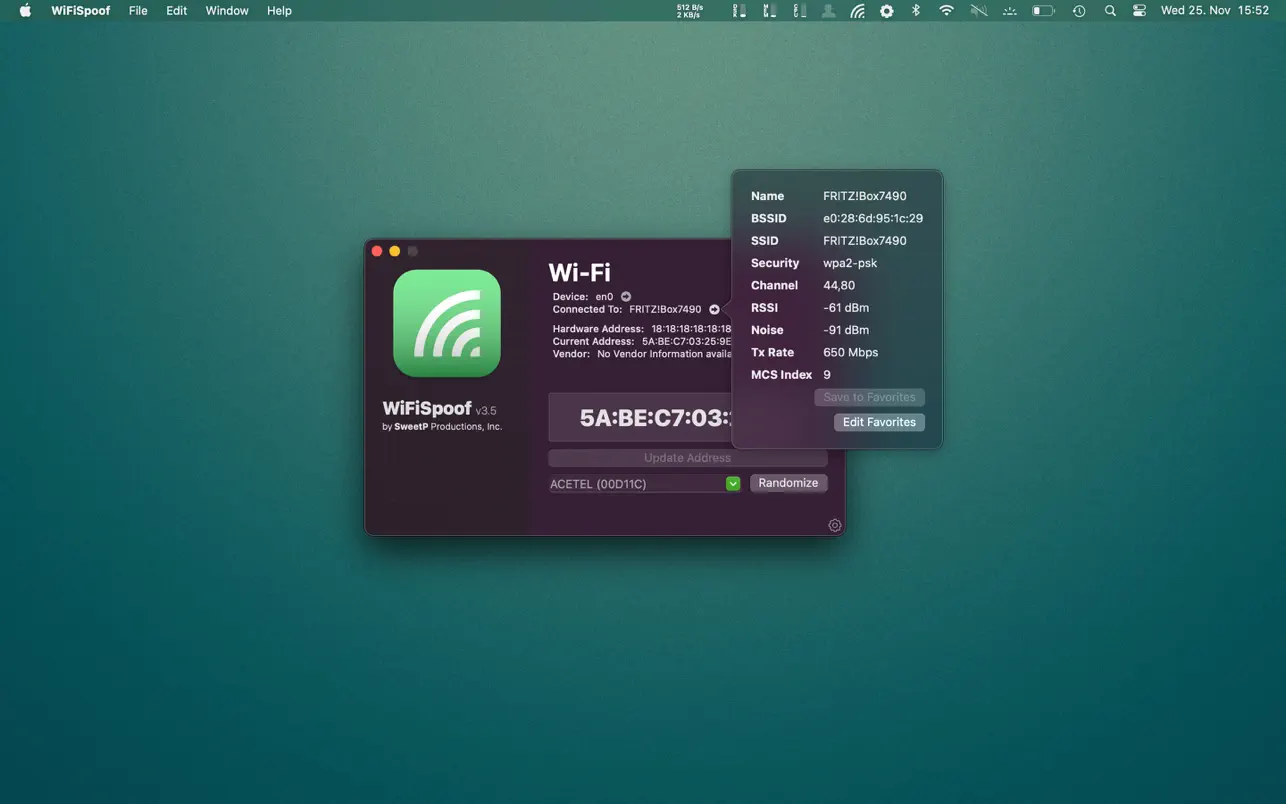Image resolution: width=1286 pixels, height=804 pixels.
Task: Click the system Wi-Fi icon in menu bar
Action: 946,11
